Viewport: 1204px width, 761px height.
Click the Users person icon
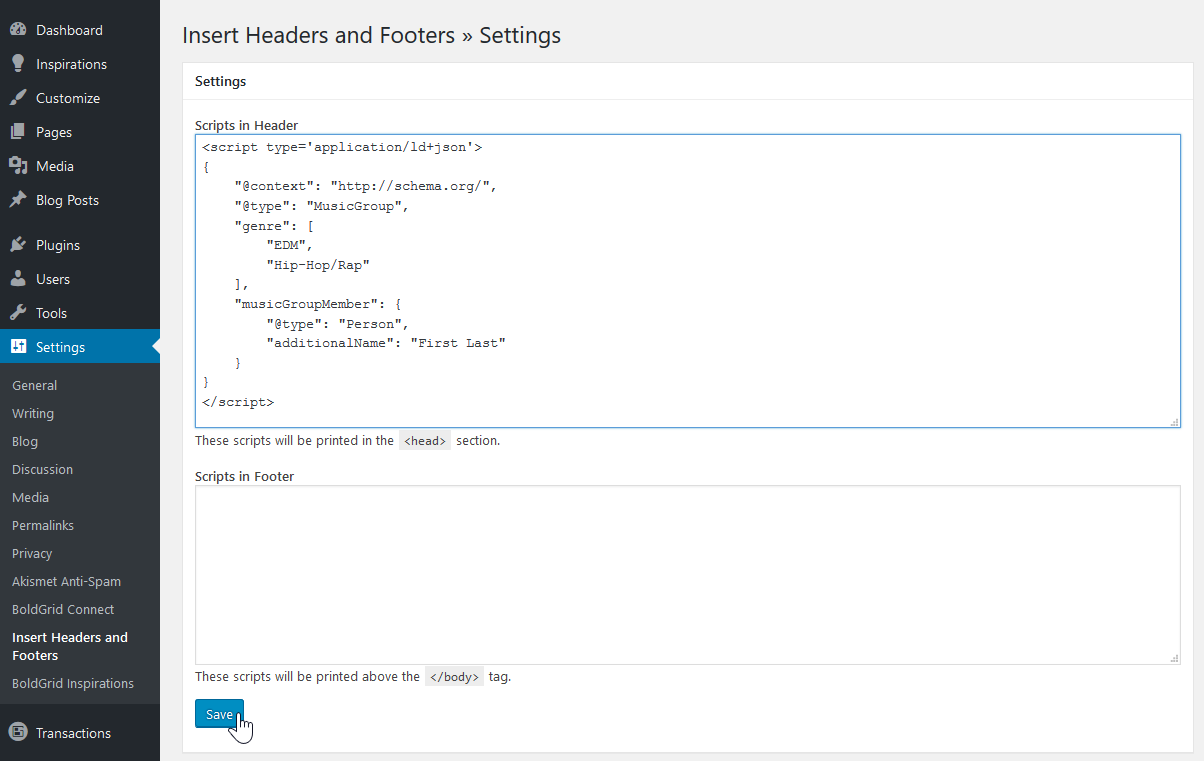click(x=18, y=279)
